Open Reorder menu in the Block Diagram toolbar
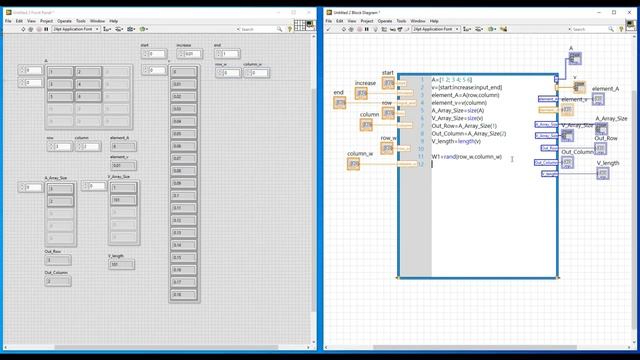Viewport: 640px width, 360px height. [x=492, y=29]
